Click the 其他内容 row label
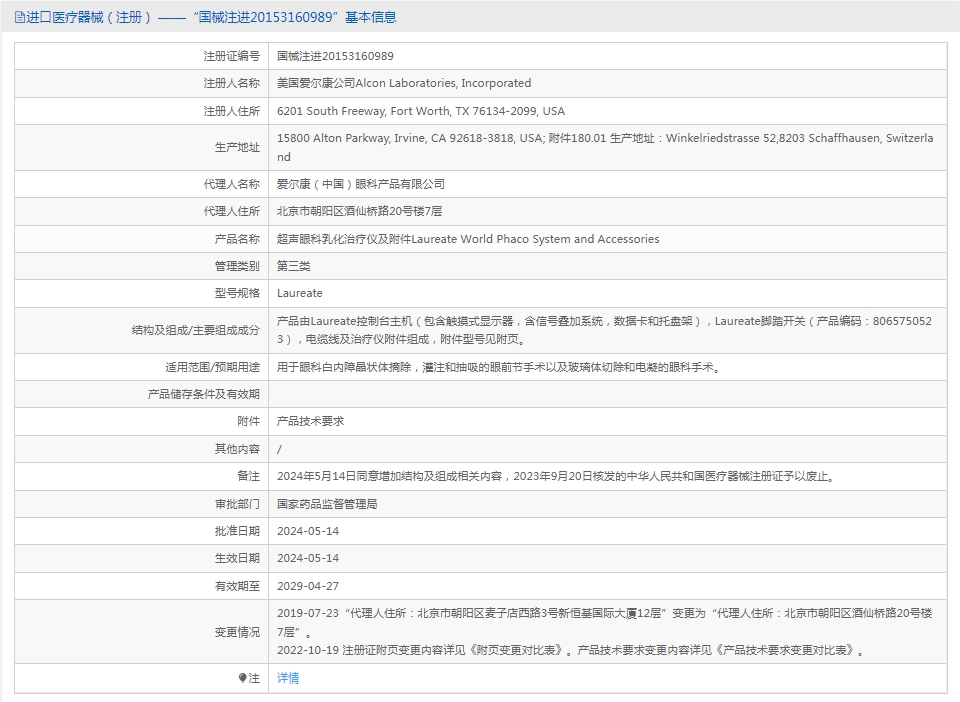 [x=237, y=449]
